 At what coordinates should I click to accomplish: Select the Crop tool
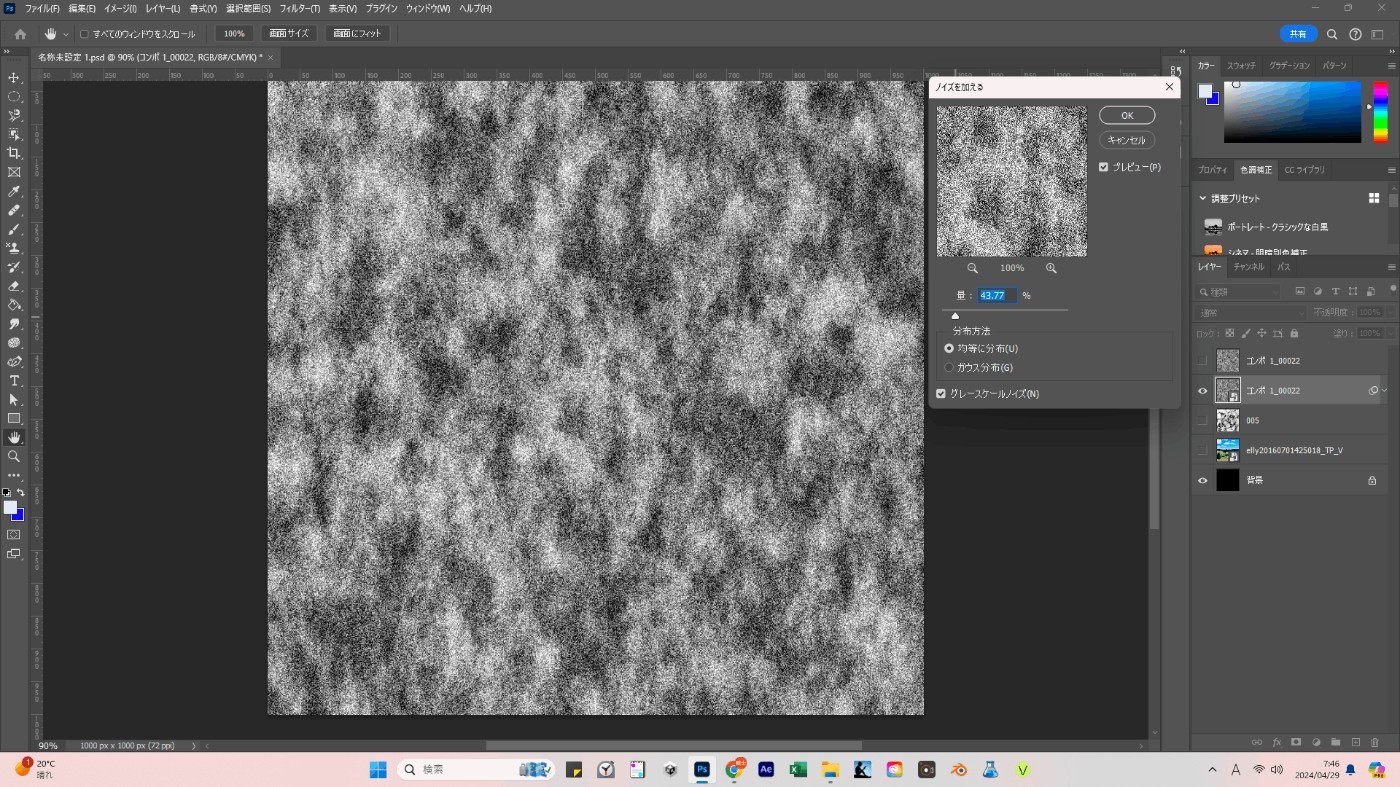(x=14, y=153)
